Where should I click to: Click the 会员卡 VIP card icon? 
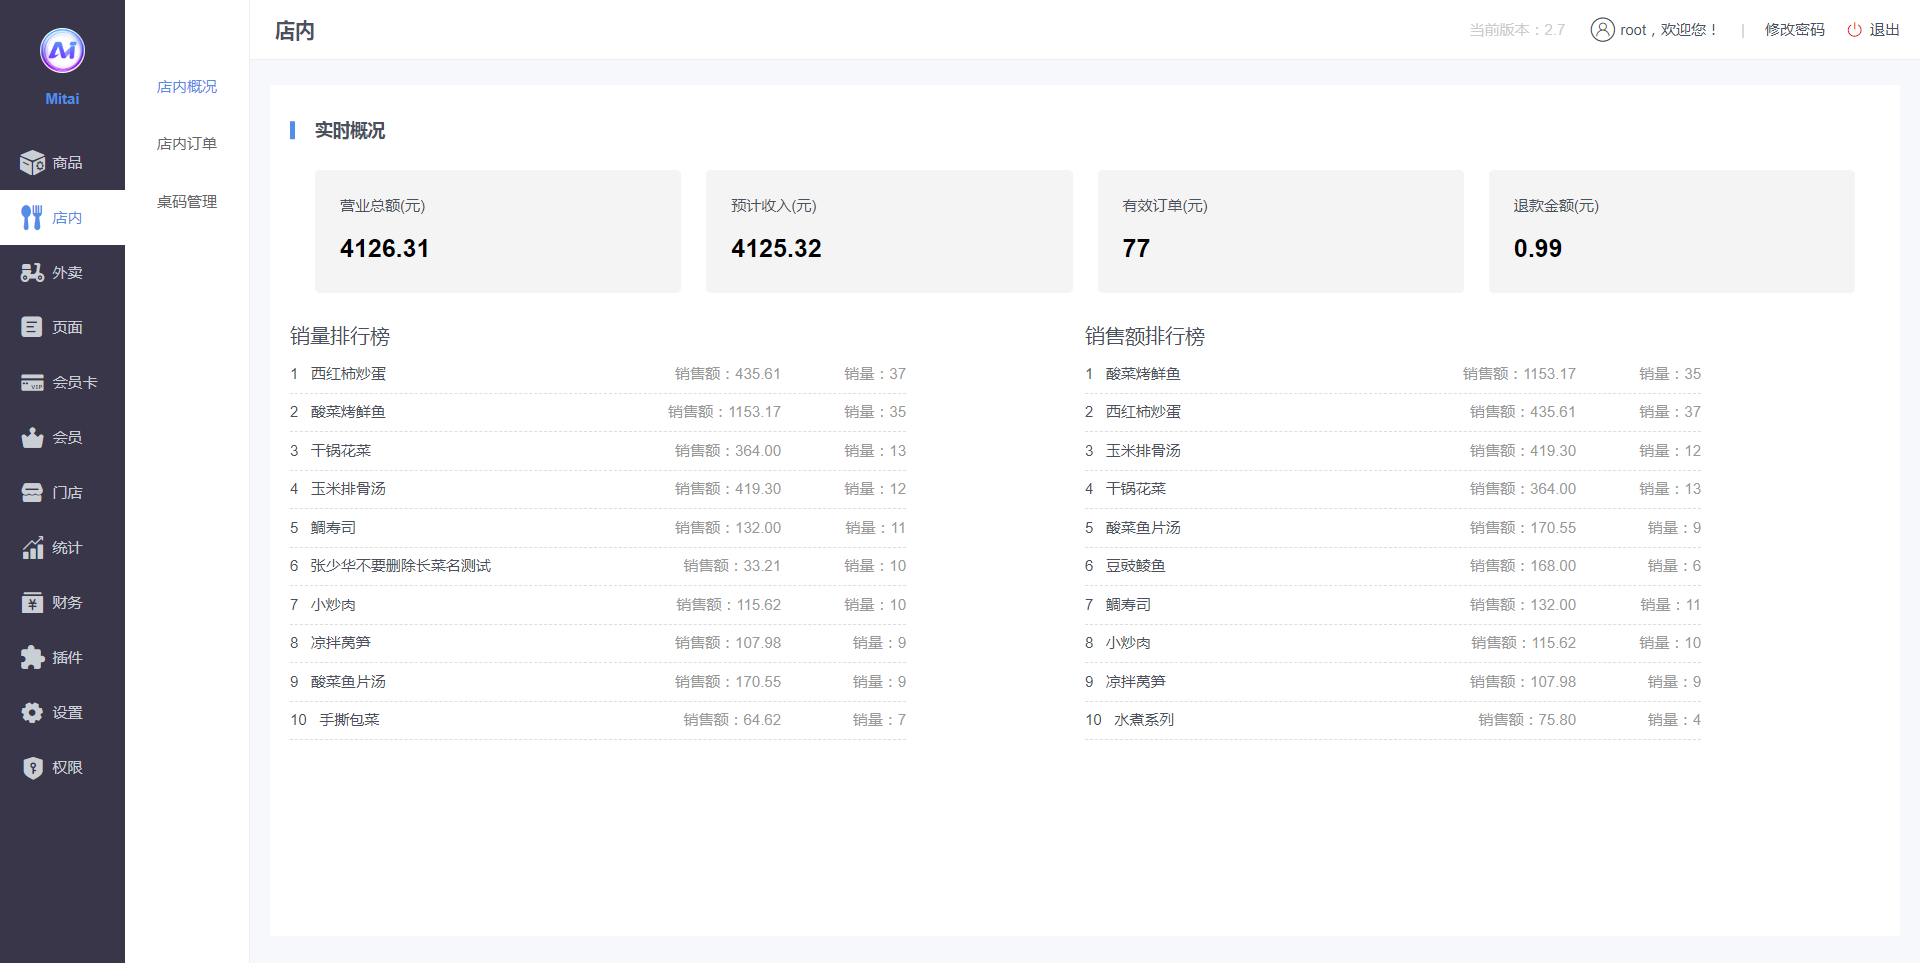[x=32, y=382]
